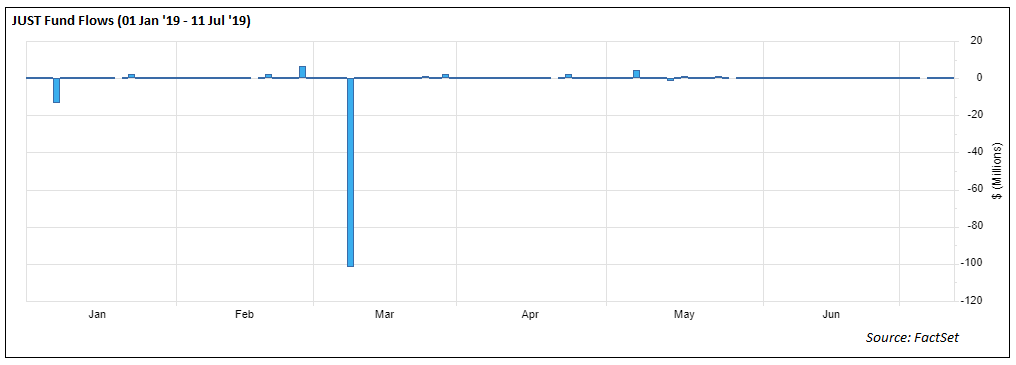Viewport: 1016px width, 365px height.
Task: Click the small late January inflow bar
Action: tap(132, 76)
